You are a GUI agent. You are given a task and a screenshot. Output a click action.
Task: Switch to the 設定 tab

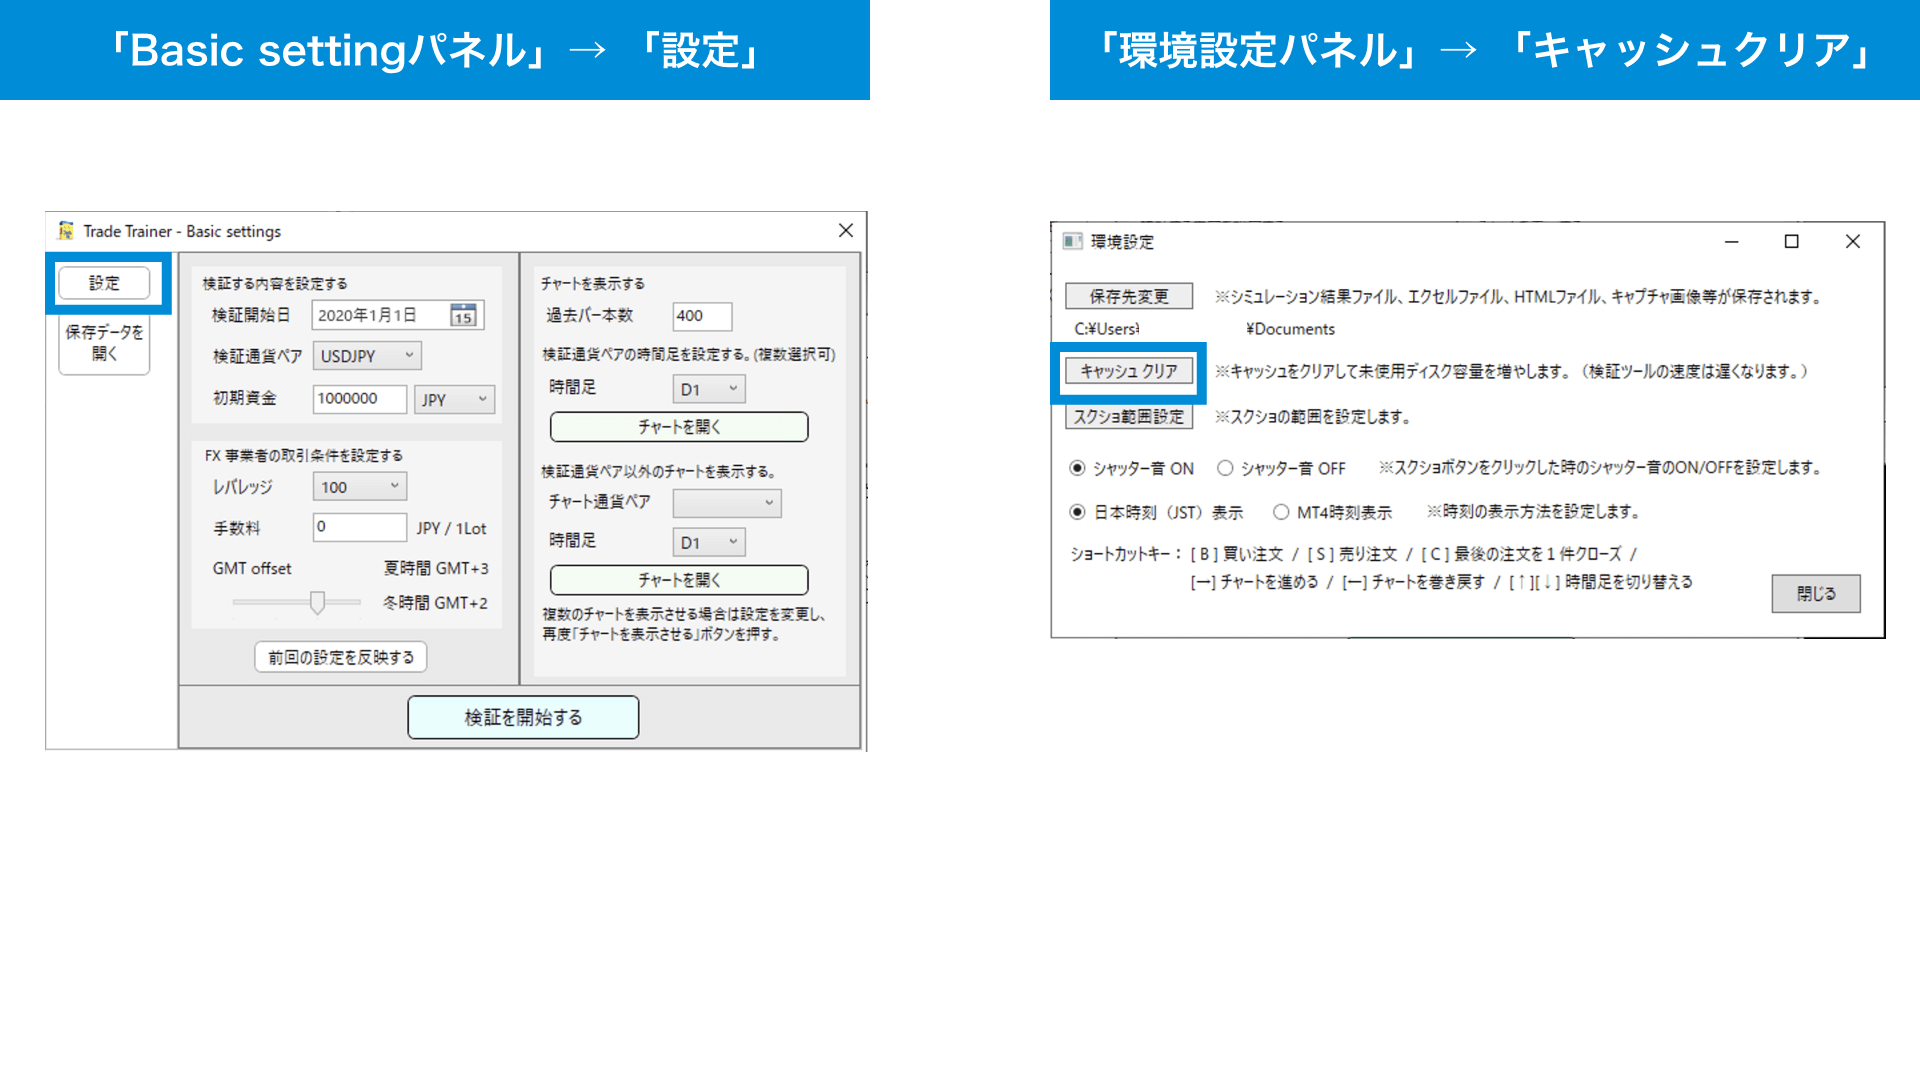104,283
